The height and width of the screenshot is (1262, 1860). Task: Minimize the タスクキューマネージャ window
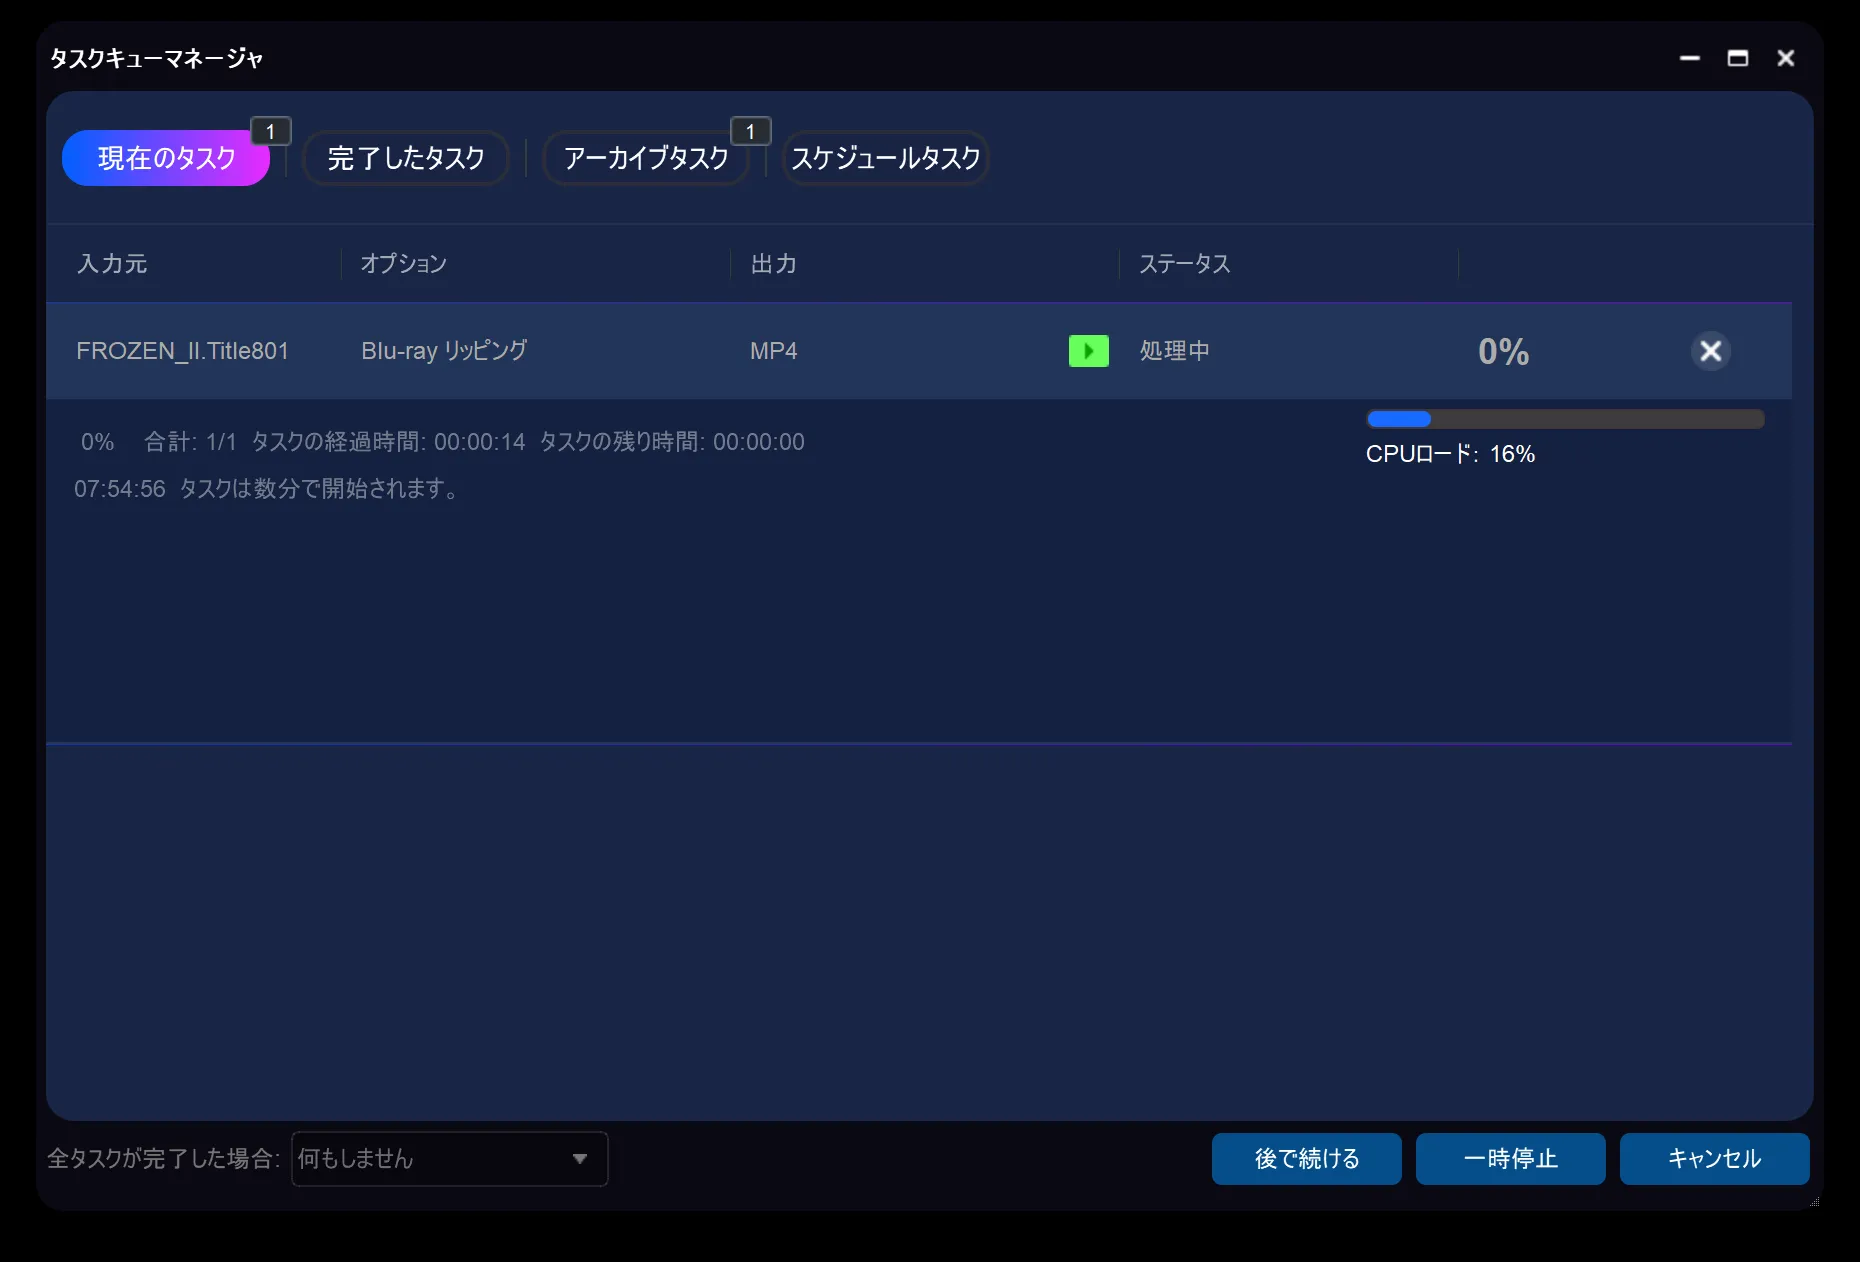click(1690, 58)
